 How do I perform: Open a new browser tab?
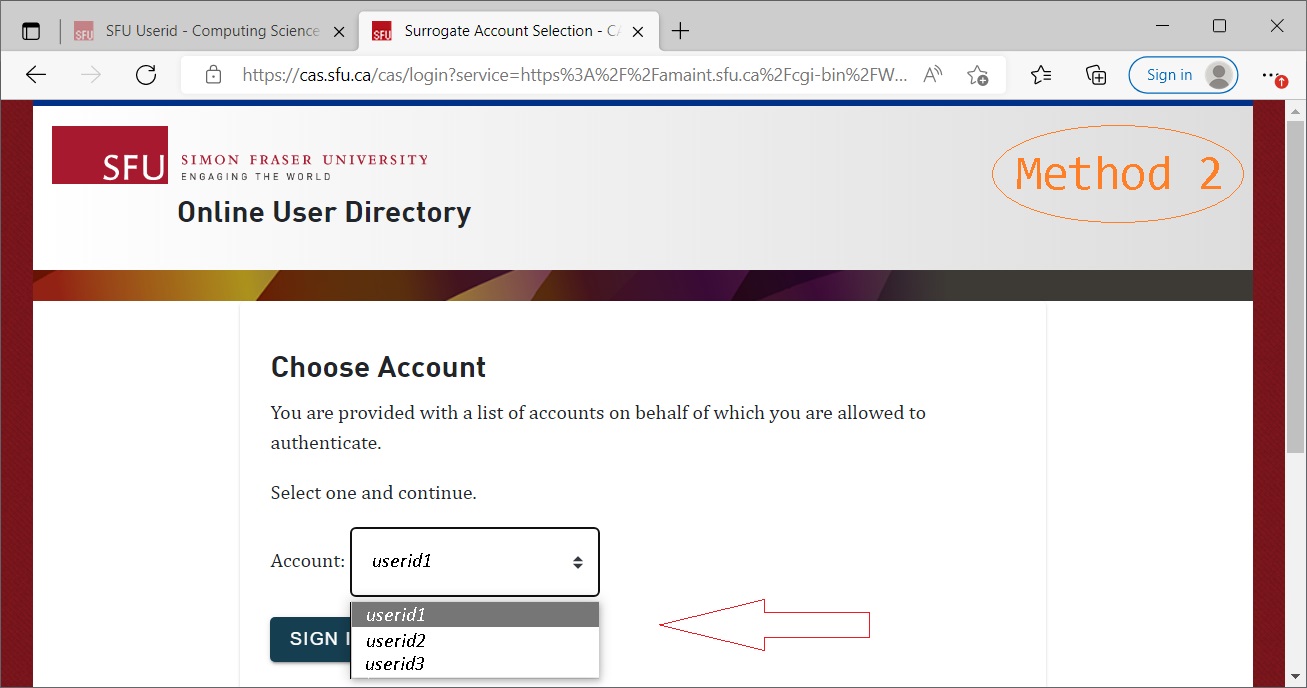680,31
